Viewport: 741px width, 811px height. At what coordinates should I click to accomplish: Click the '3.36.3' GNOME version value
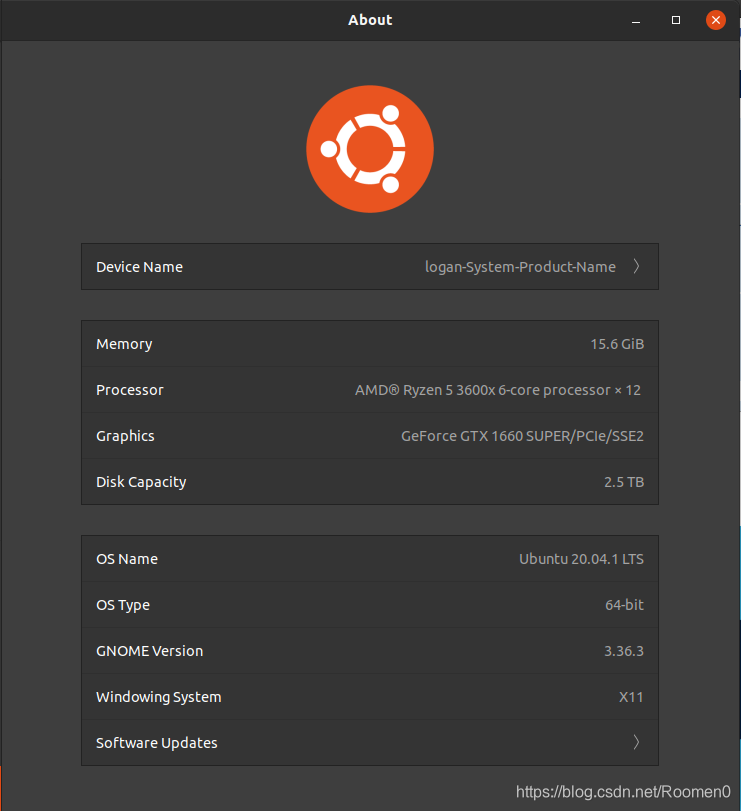tap(624, 651)
